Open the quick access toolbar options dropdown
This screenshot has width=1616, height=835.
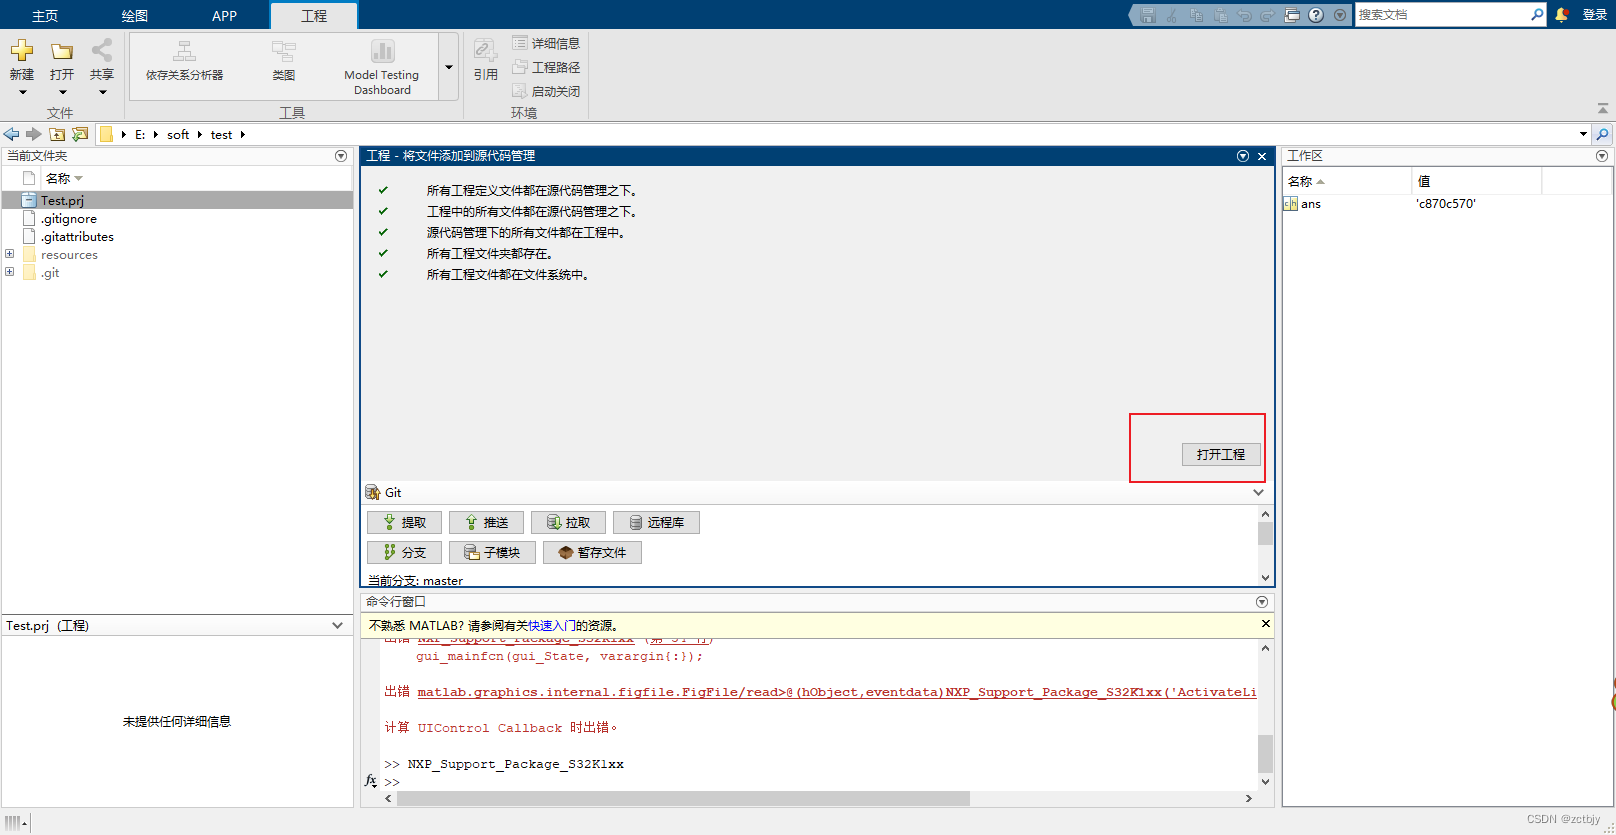1340,15
